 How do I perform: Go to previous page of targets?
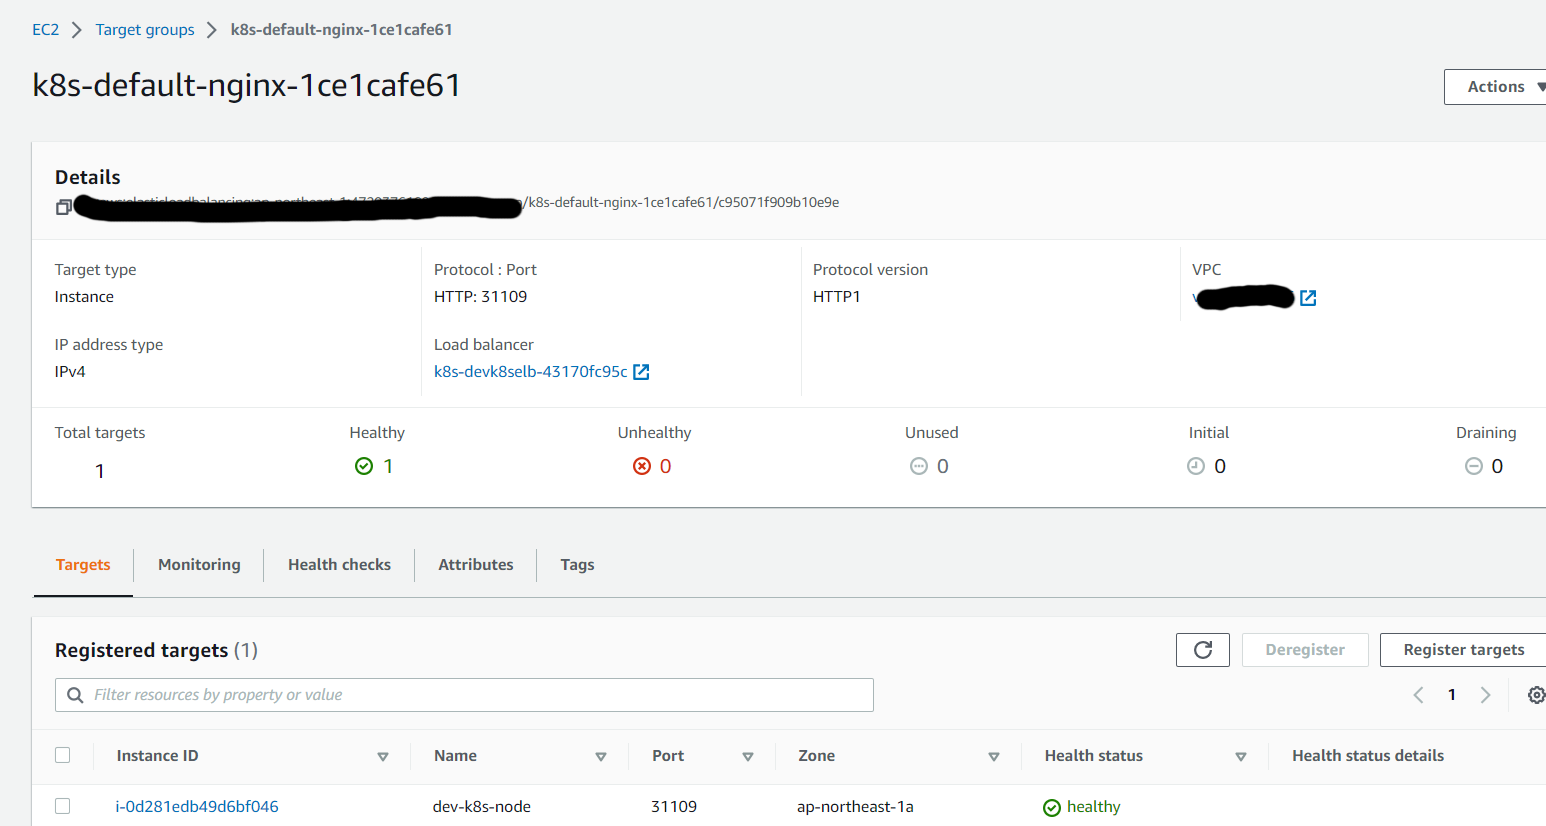(1418, 695)
